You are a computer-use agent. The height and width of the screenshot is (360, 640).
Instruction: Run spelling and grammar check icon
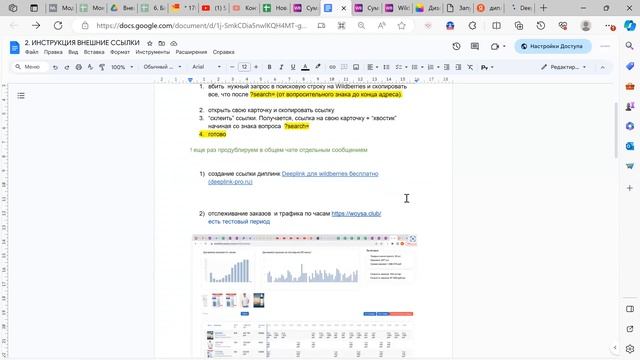pos(90,67)
